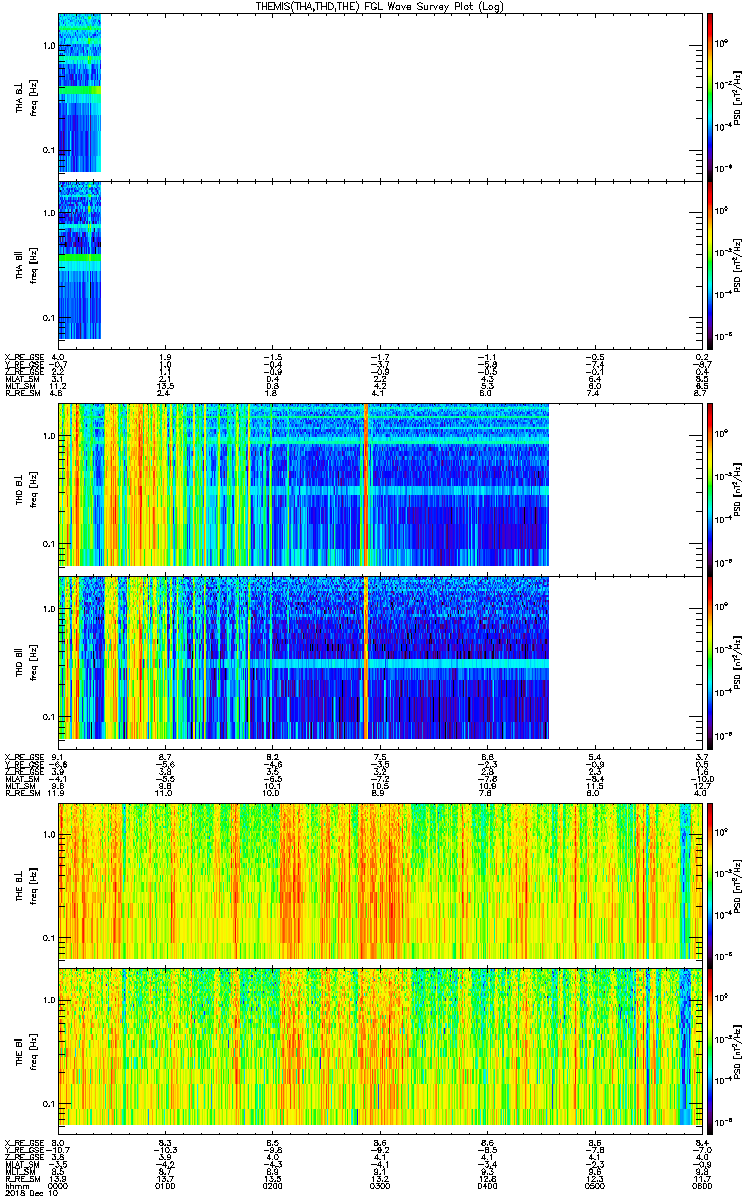
Task: Click the 1.0 tick on THA B-perpendicular axis
Action: [x=48, y=47]
